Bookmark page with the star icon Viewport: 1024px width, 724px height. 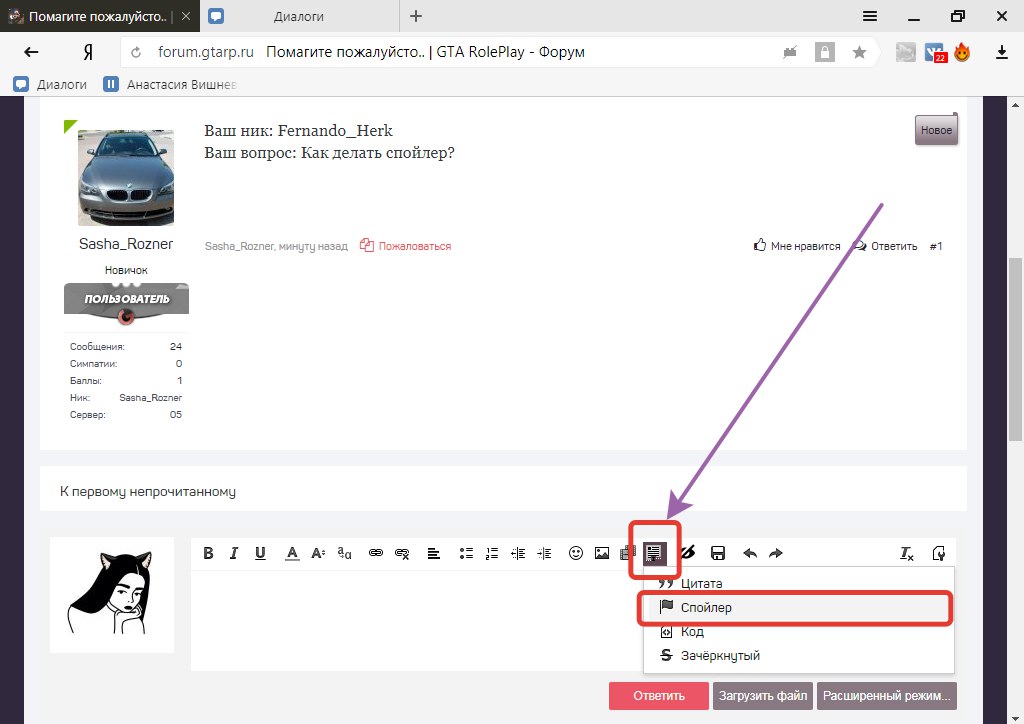[859, 52]
